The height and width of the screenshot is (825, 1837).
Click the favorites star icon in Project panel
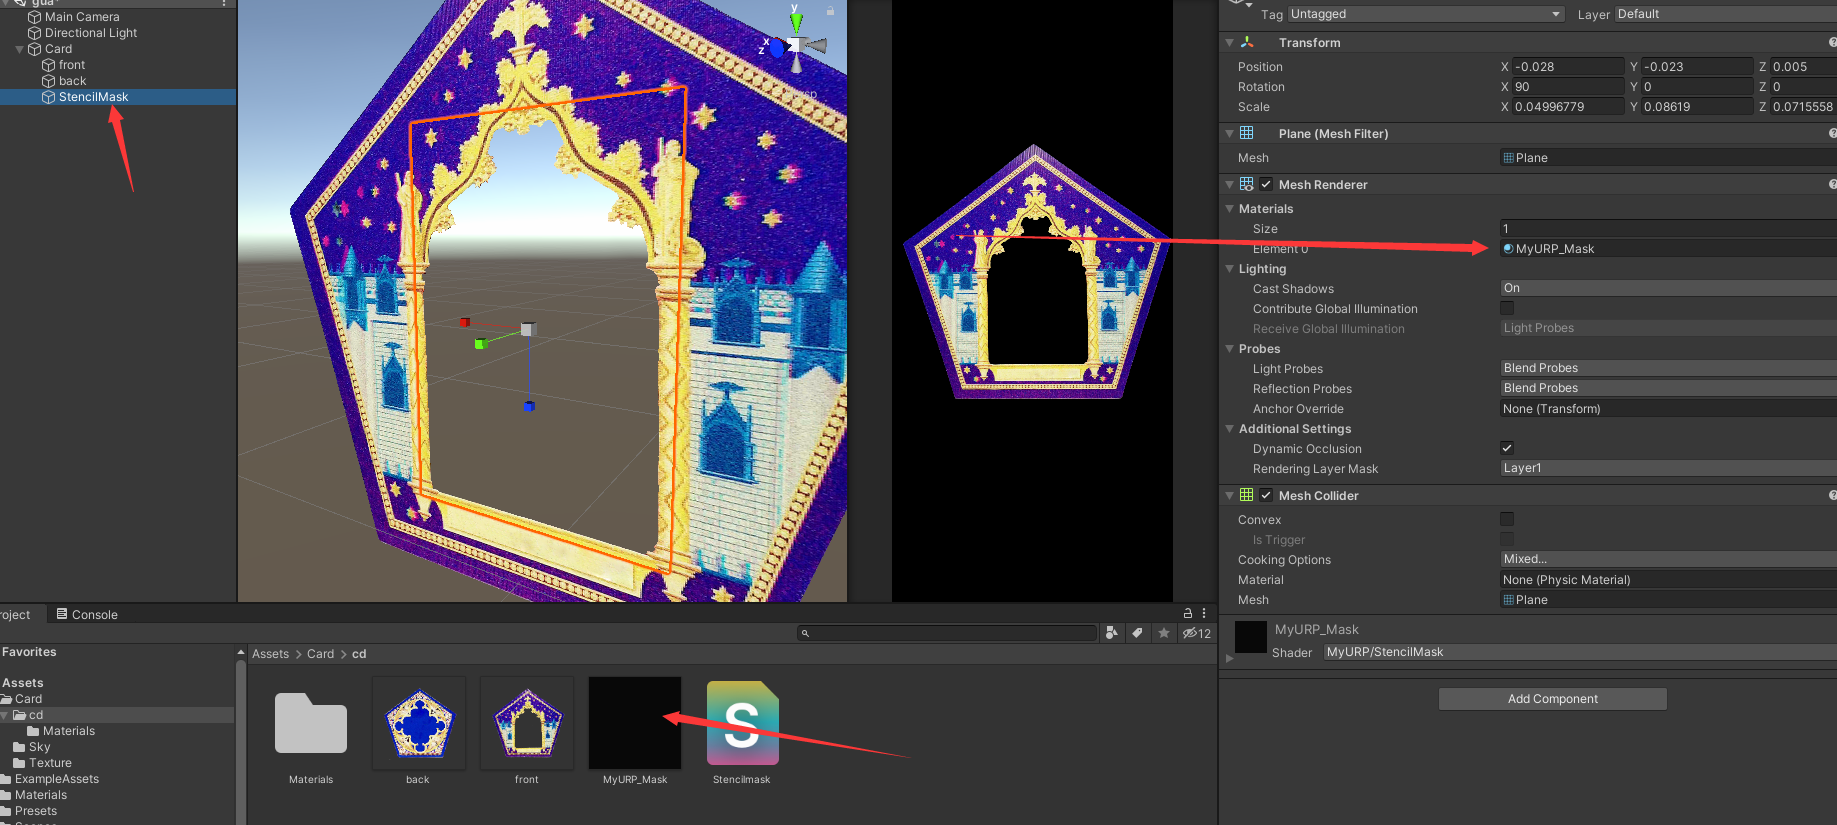click(x=1164, y=633)
